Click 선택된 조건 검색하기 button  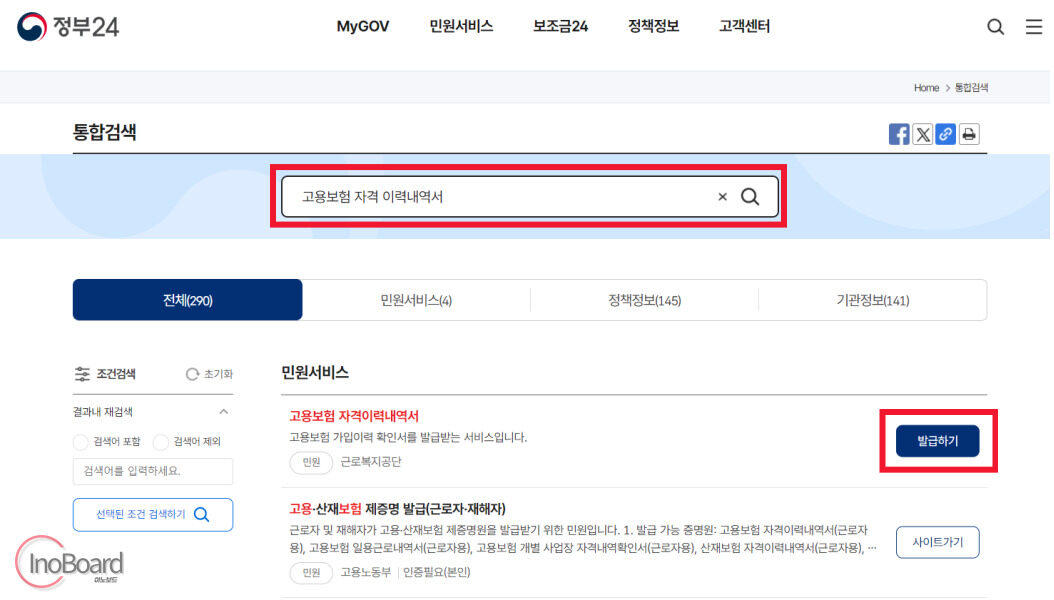[153, 515]
